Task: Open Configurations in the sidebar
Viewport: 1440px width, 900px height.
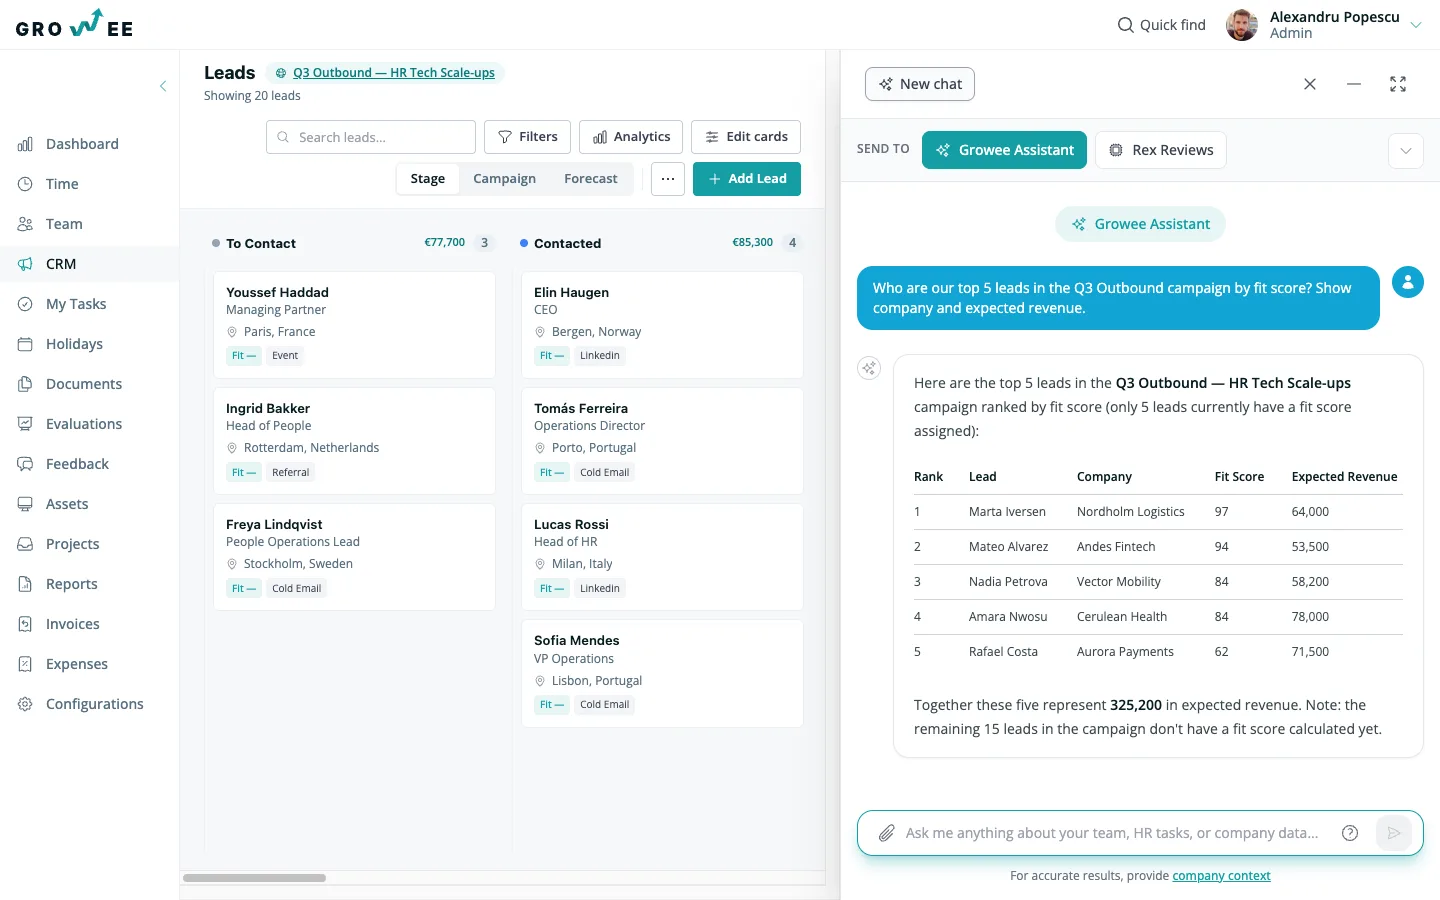Action: 95,704
